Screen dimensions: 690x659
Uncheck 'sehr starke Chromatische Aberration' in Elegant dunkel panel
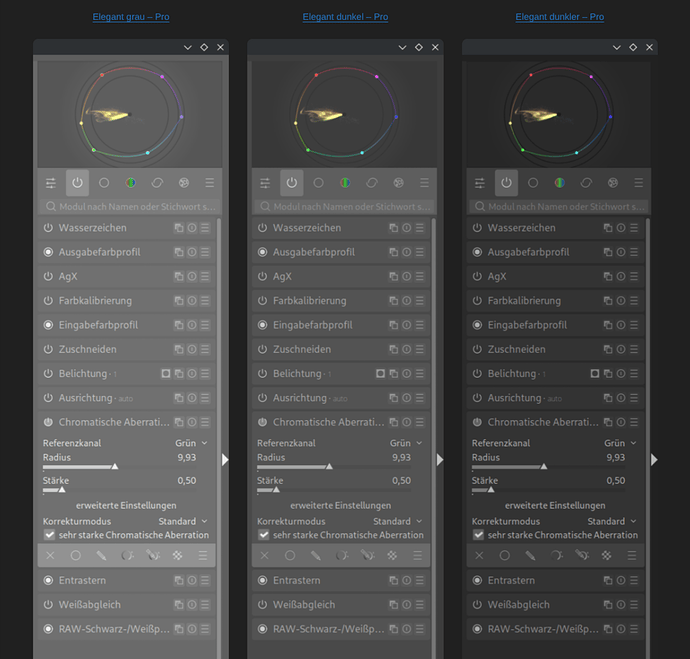(x=264, y=535)
